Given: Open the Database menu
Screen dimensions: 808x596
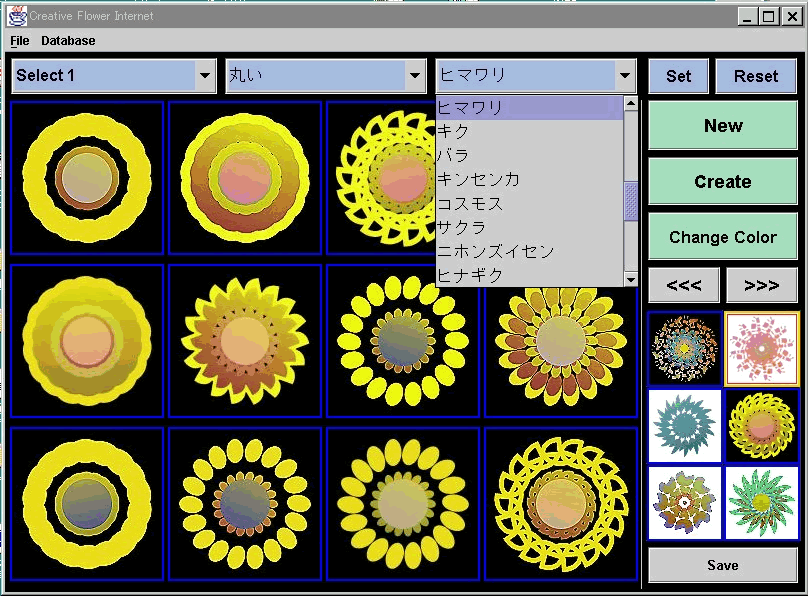Looking at the screenshot, I should (x=68, y=41).
